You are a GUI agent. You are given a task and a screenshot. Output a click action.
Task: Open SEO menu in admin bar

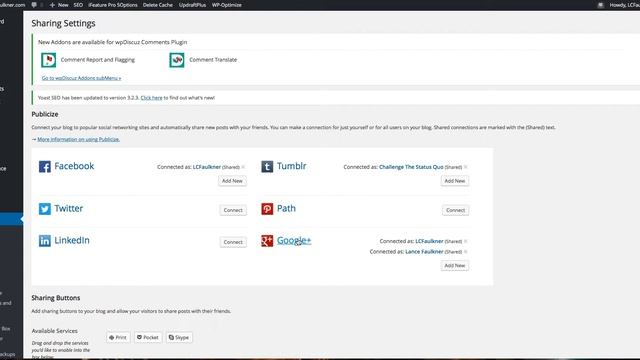point(78,5)
